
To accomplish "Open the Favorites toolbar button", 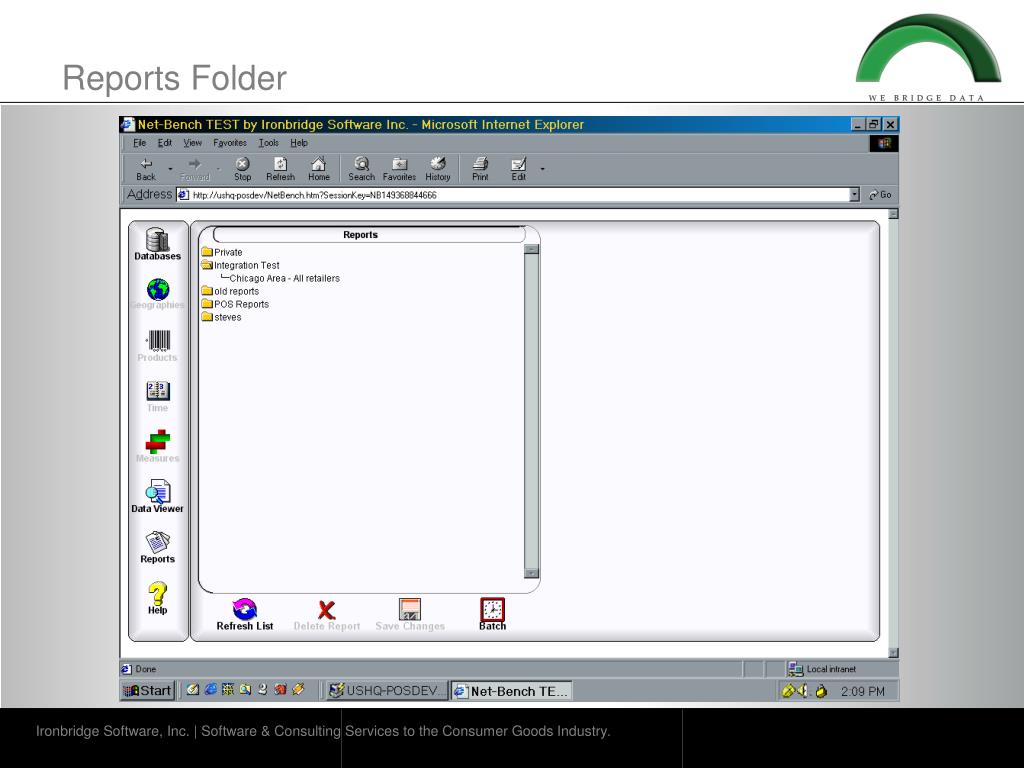I will click(399, 168).
